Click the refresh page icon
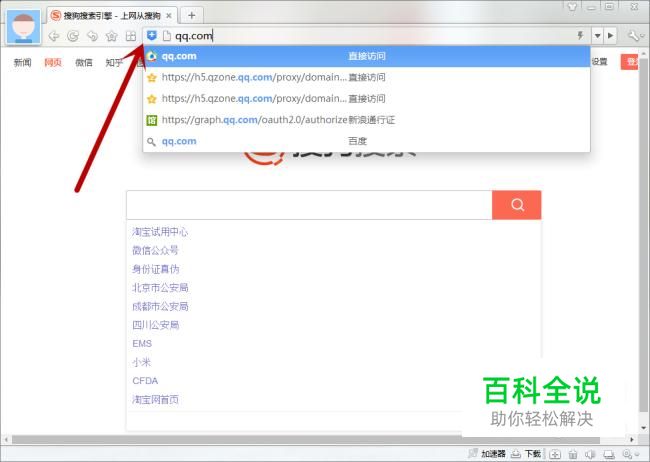 (73, 36)
